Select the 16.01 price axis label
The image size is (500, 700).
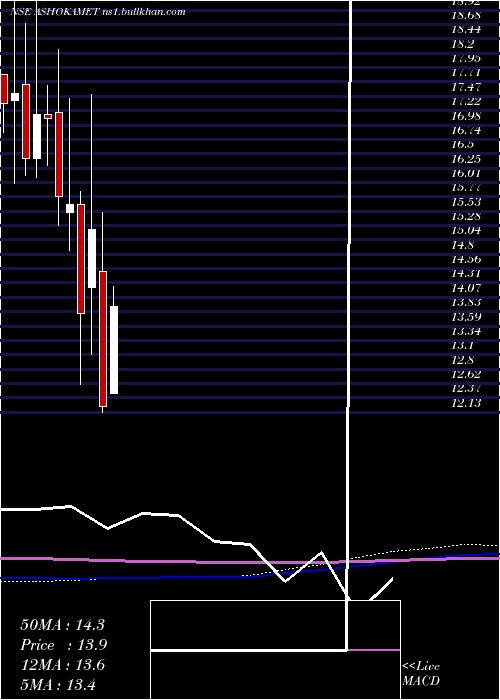click(466, 173)
